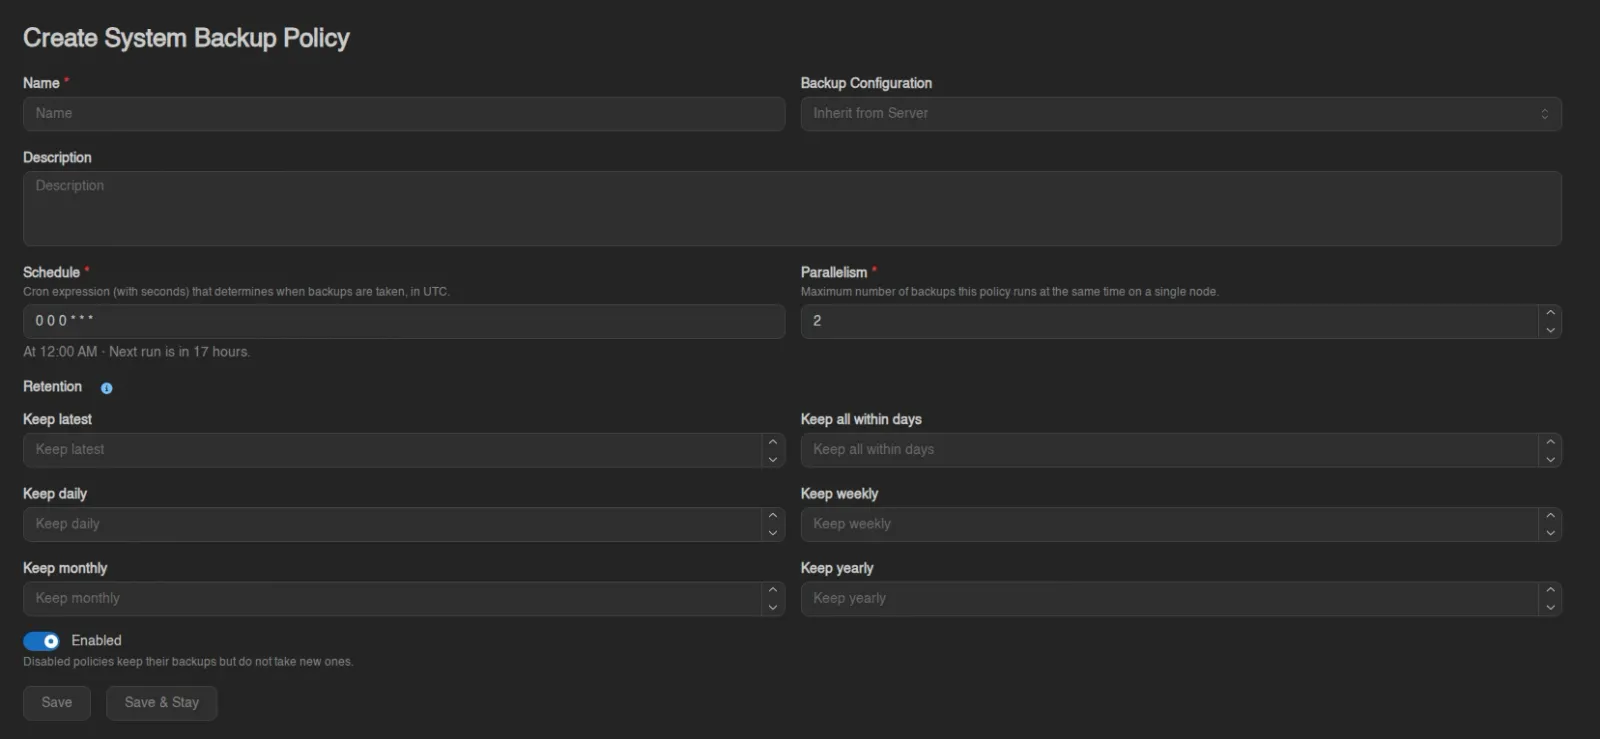
Task: Decrease Keep all within days value
Action: point(1550,459)
